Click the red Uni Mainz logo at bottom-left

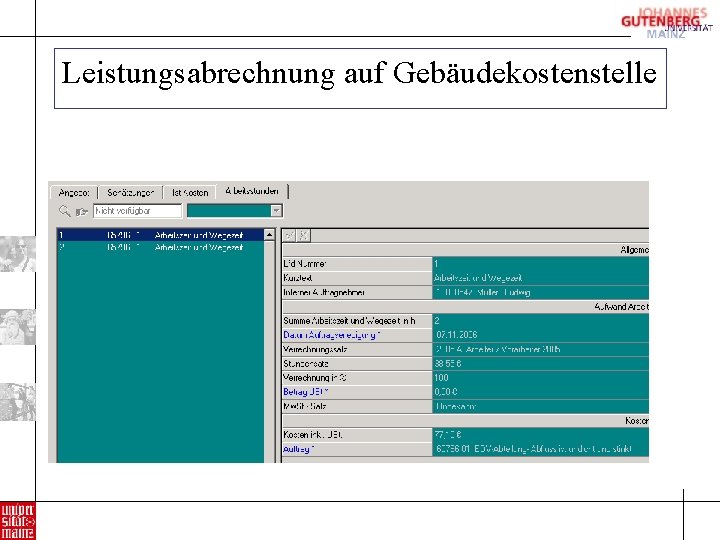click(x=17, y=521)
